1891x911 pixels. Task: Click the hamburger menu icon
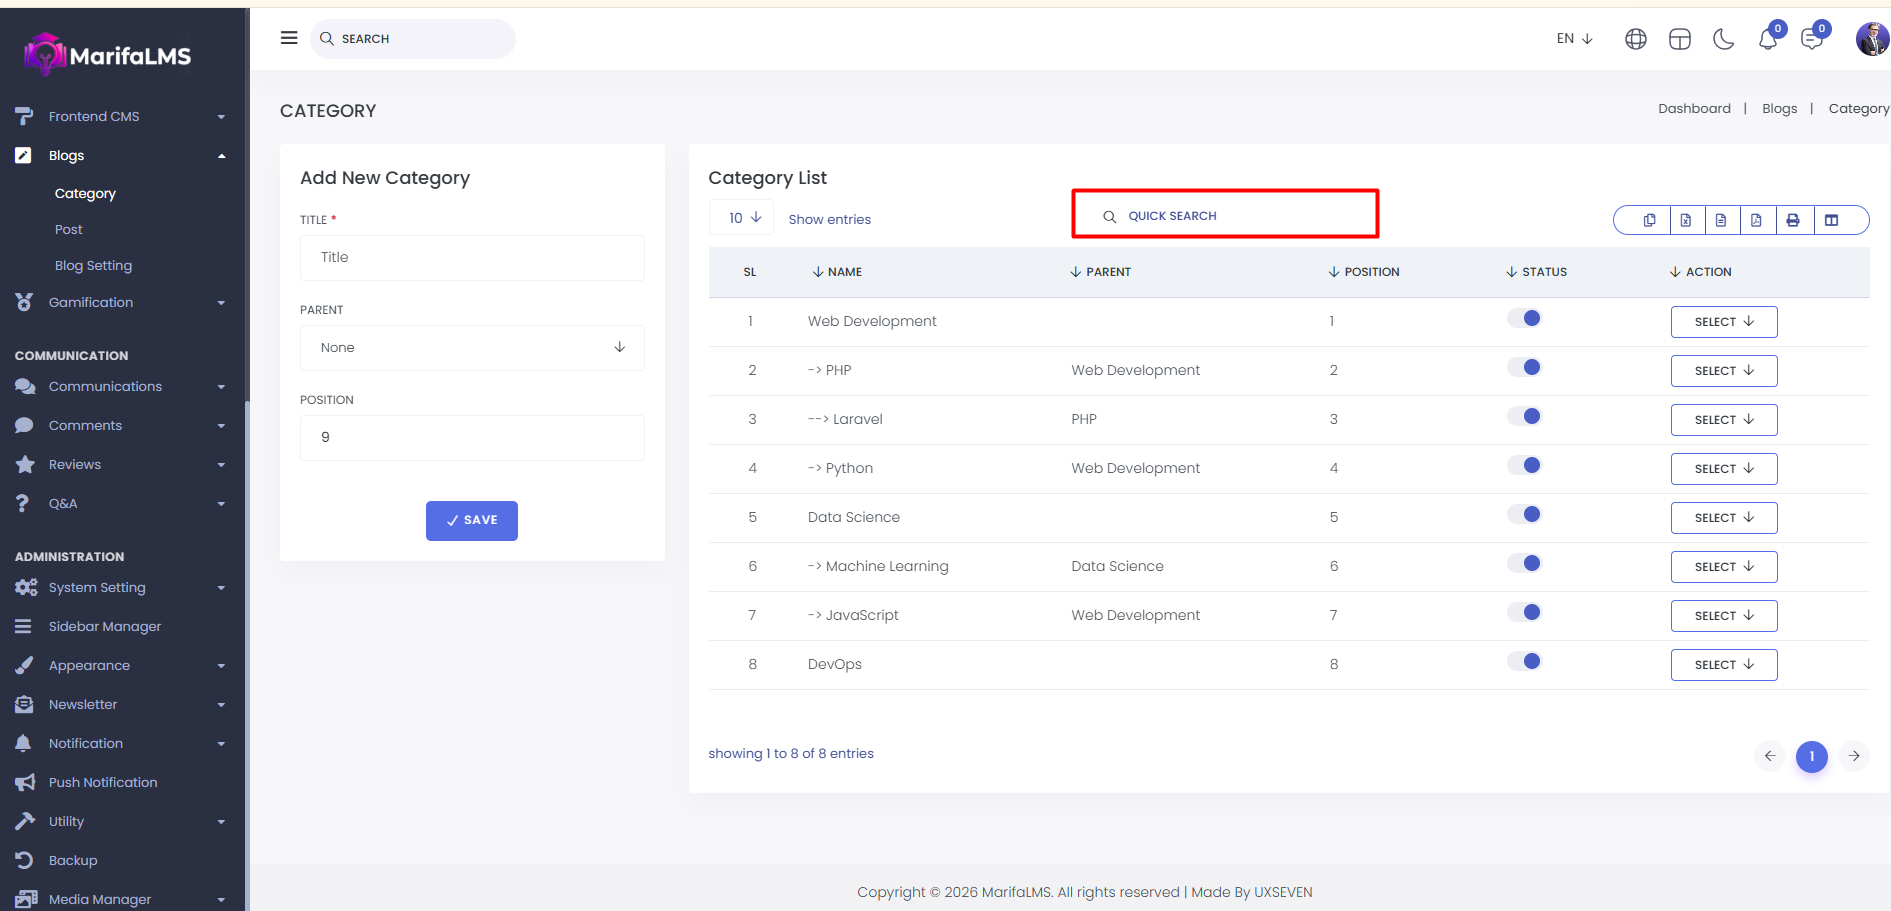coord(289,38)
